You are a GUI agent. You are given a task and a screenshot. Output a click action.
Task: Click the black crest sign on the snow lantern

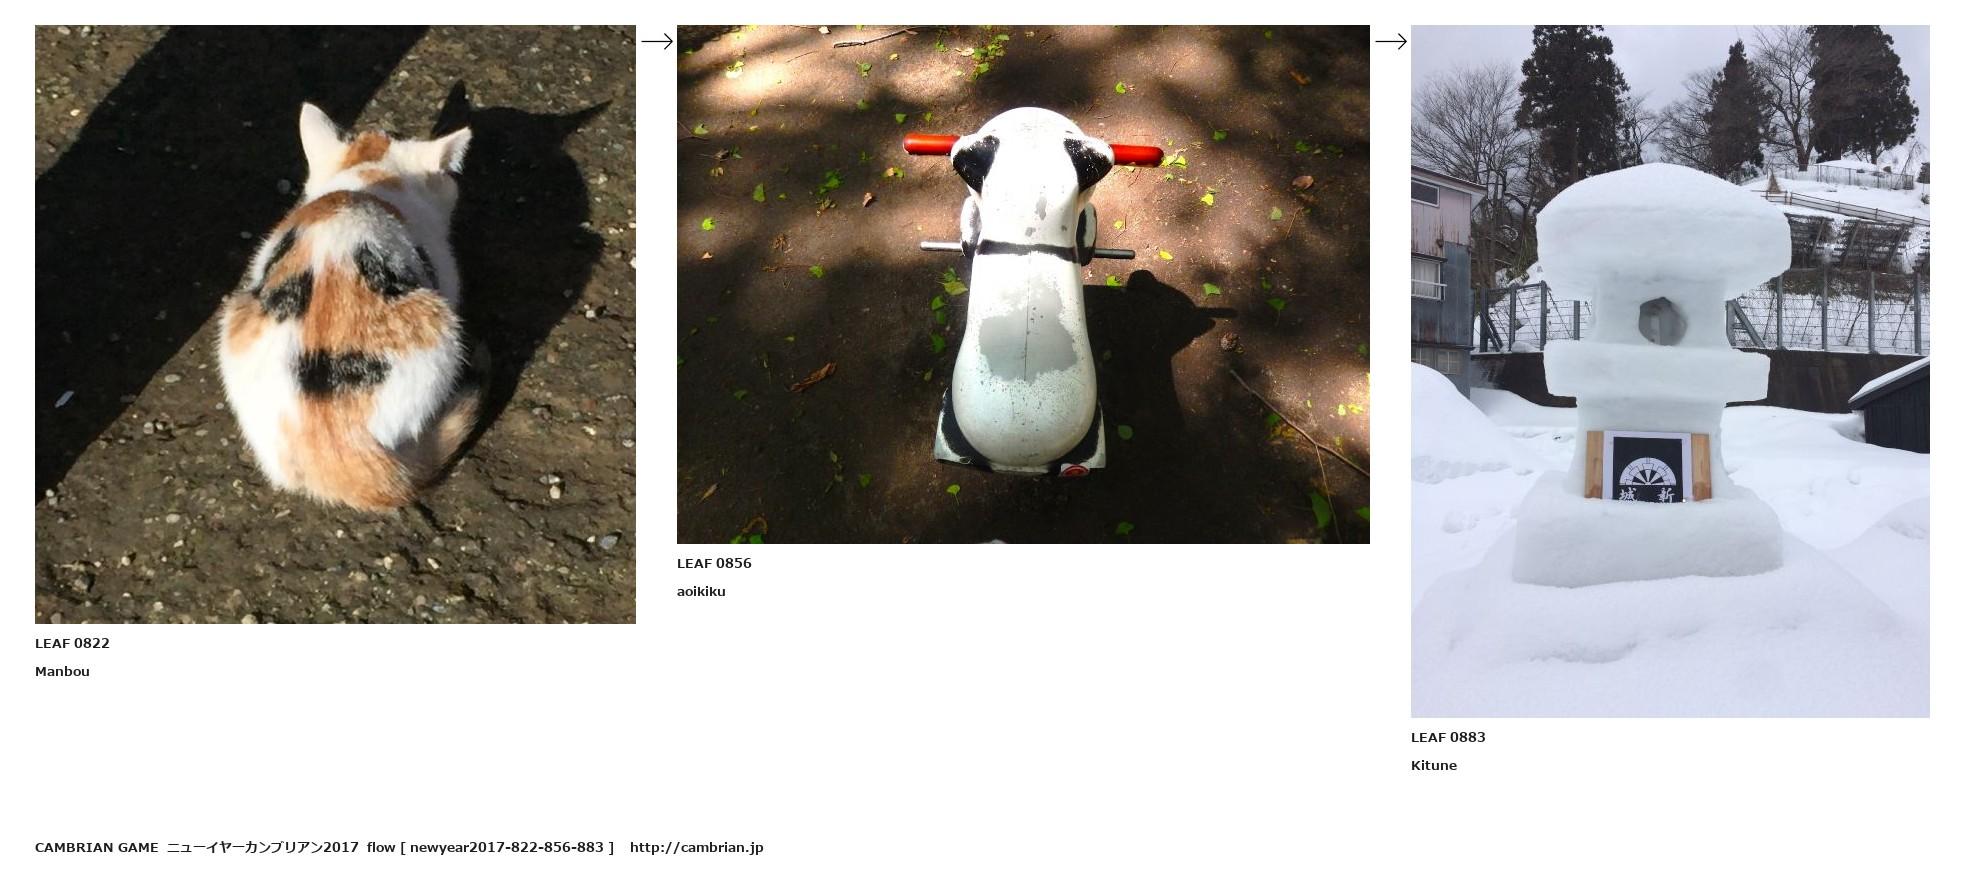(1647, 466)
